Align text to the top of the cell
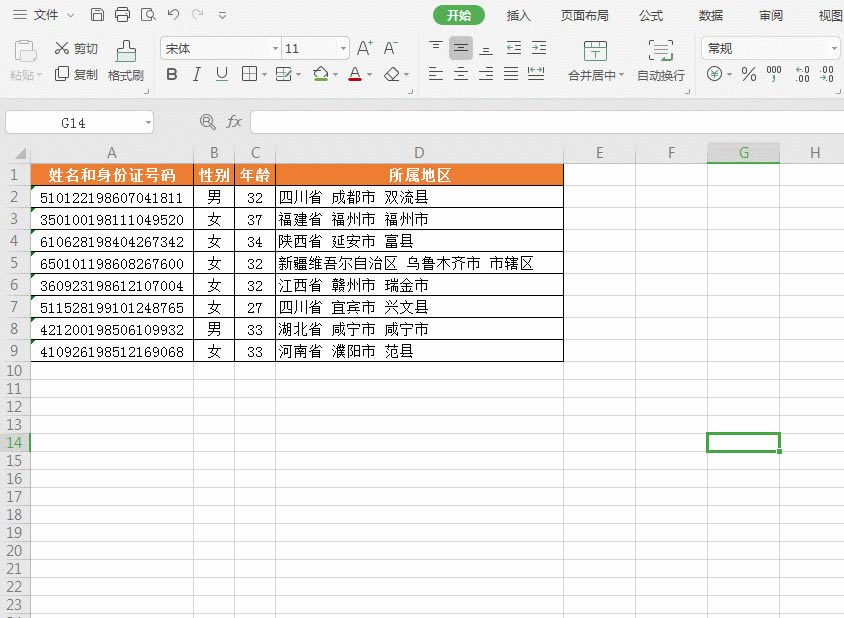The height and width of the screenshot is (618, 844). coord(435,48)
